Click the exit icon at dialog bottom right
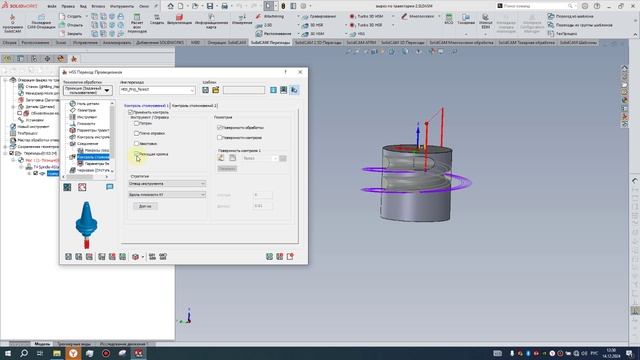The height and width of the screenshot is (360, 640). click(x=290, y=256)
